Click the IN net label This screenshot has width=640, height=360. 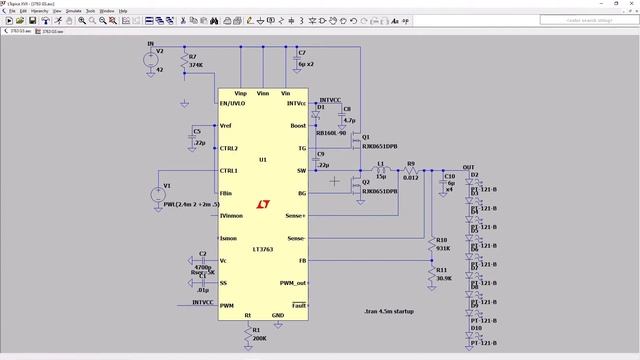151,44
